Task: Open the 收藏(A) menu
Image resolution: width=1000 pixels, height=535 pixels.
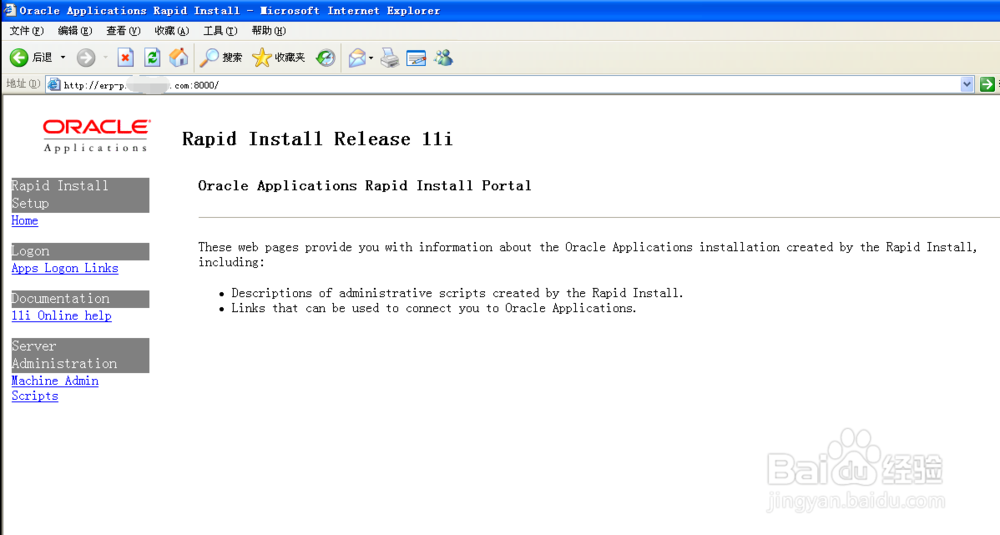Action: [172, 31]
